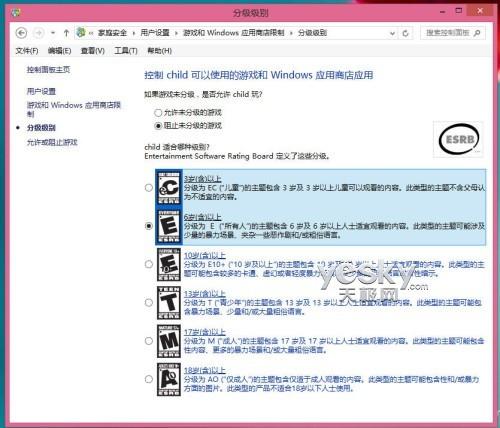The height and width of the screenshot is (428, 500).
Task: Click the AO adults only rating icon
Action: pos(169,379)
